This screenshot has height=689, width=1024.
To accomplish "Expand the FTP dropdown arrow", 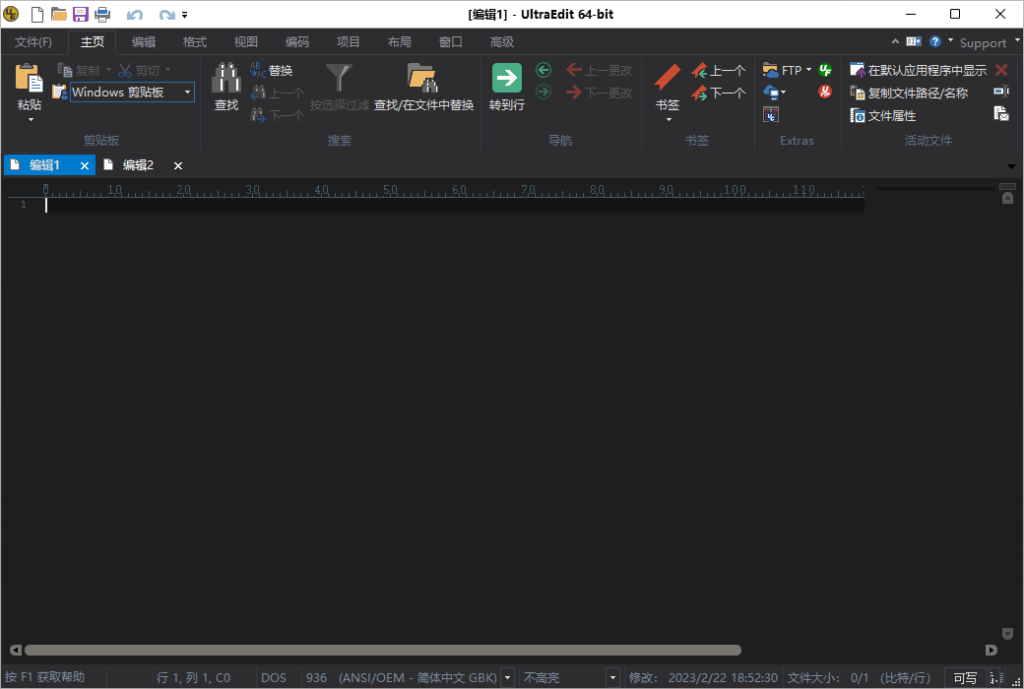I will [x=808, y=69].
